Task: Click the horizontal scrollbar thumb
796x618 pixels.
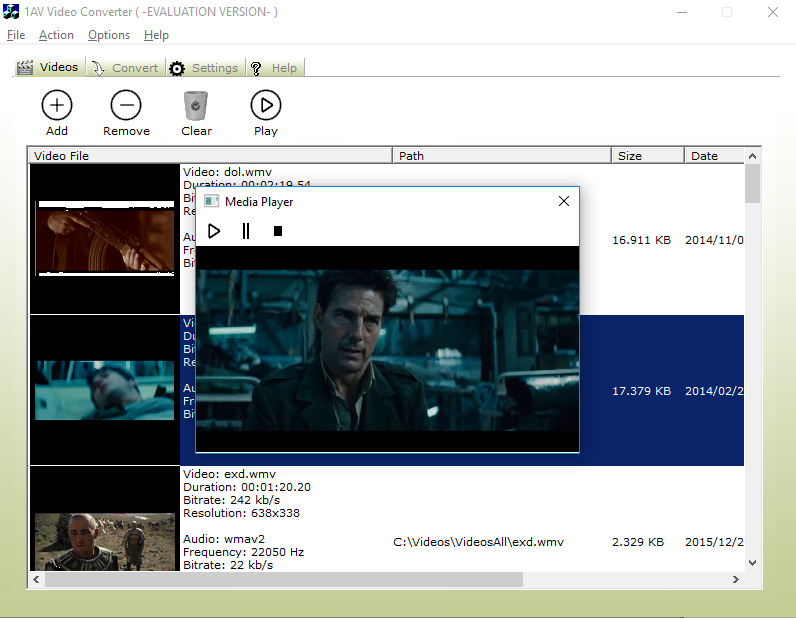Action: pos(284,579)
